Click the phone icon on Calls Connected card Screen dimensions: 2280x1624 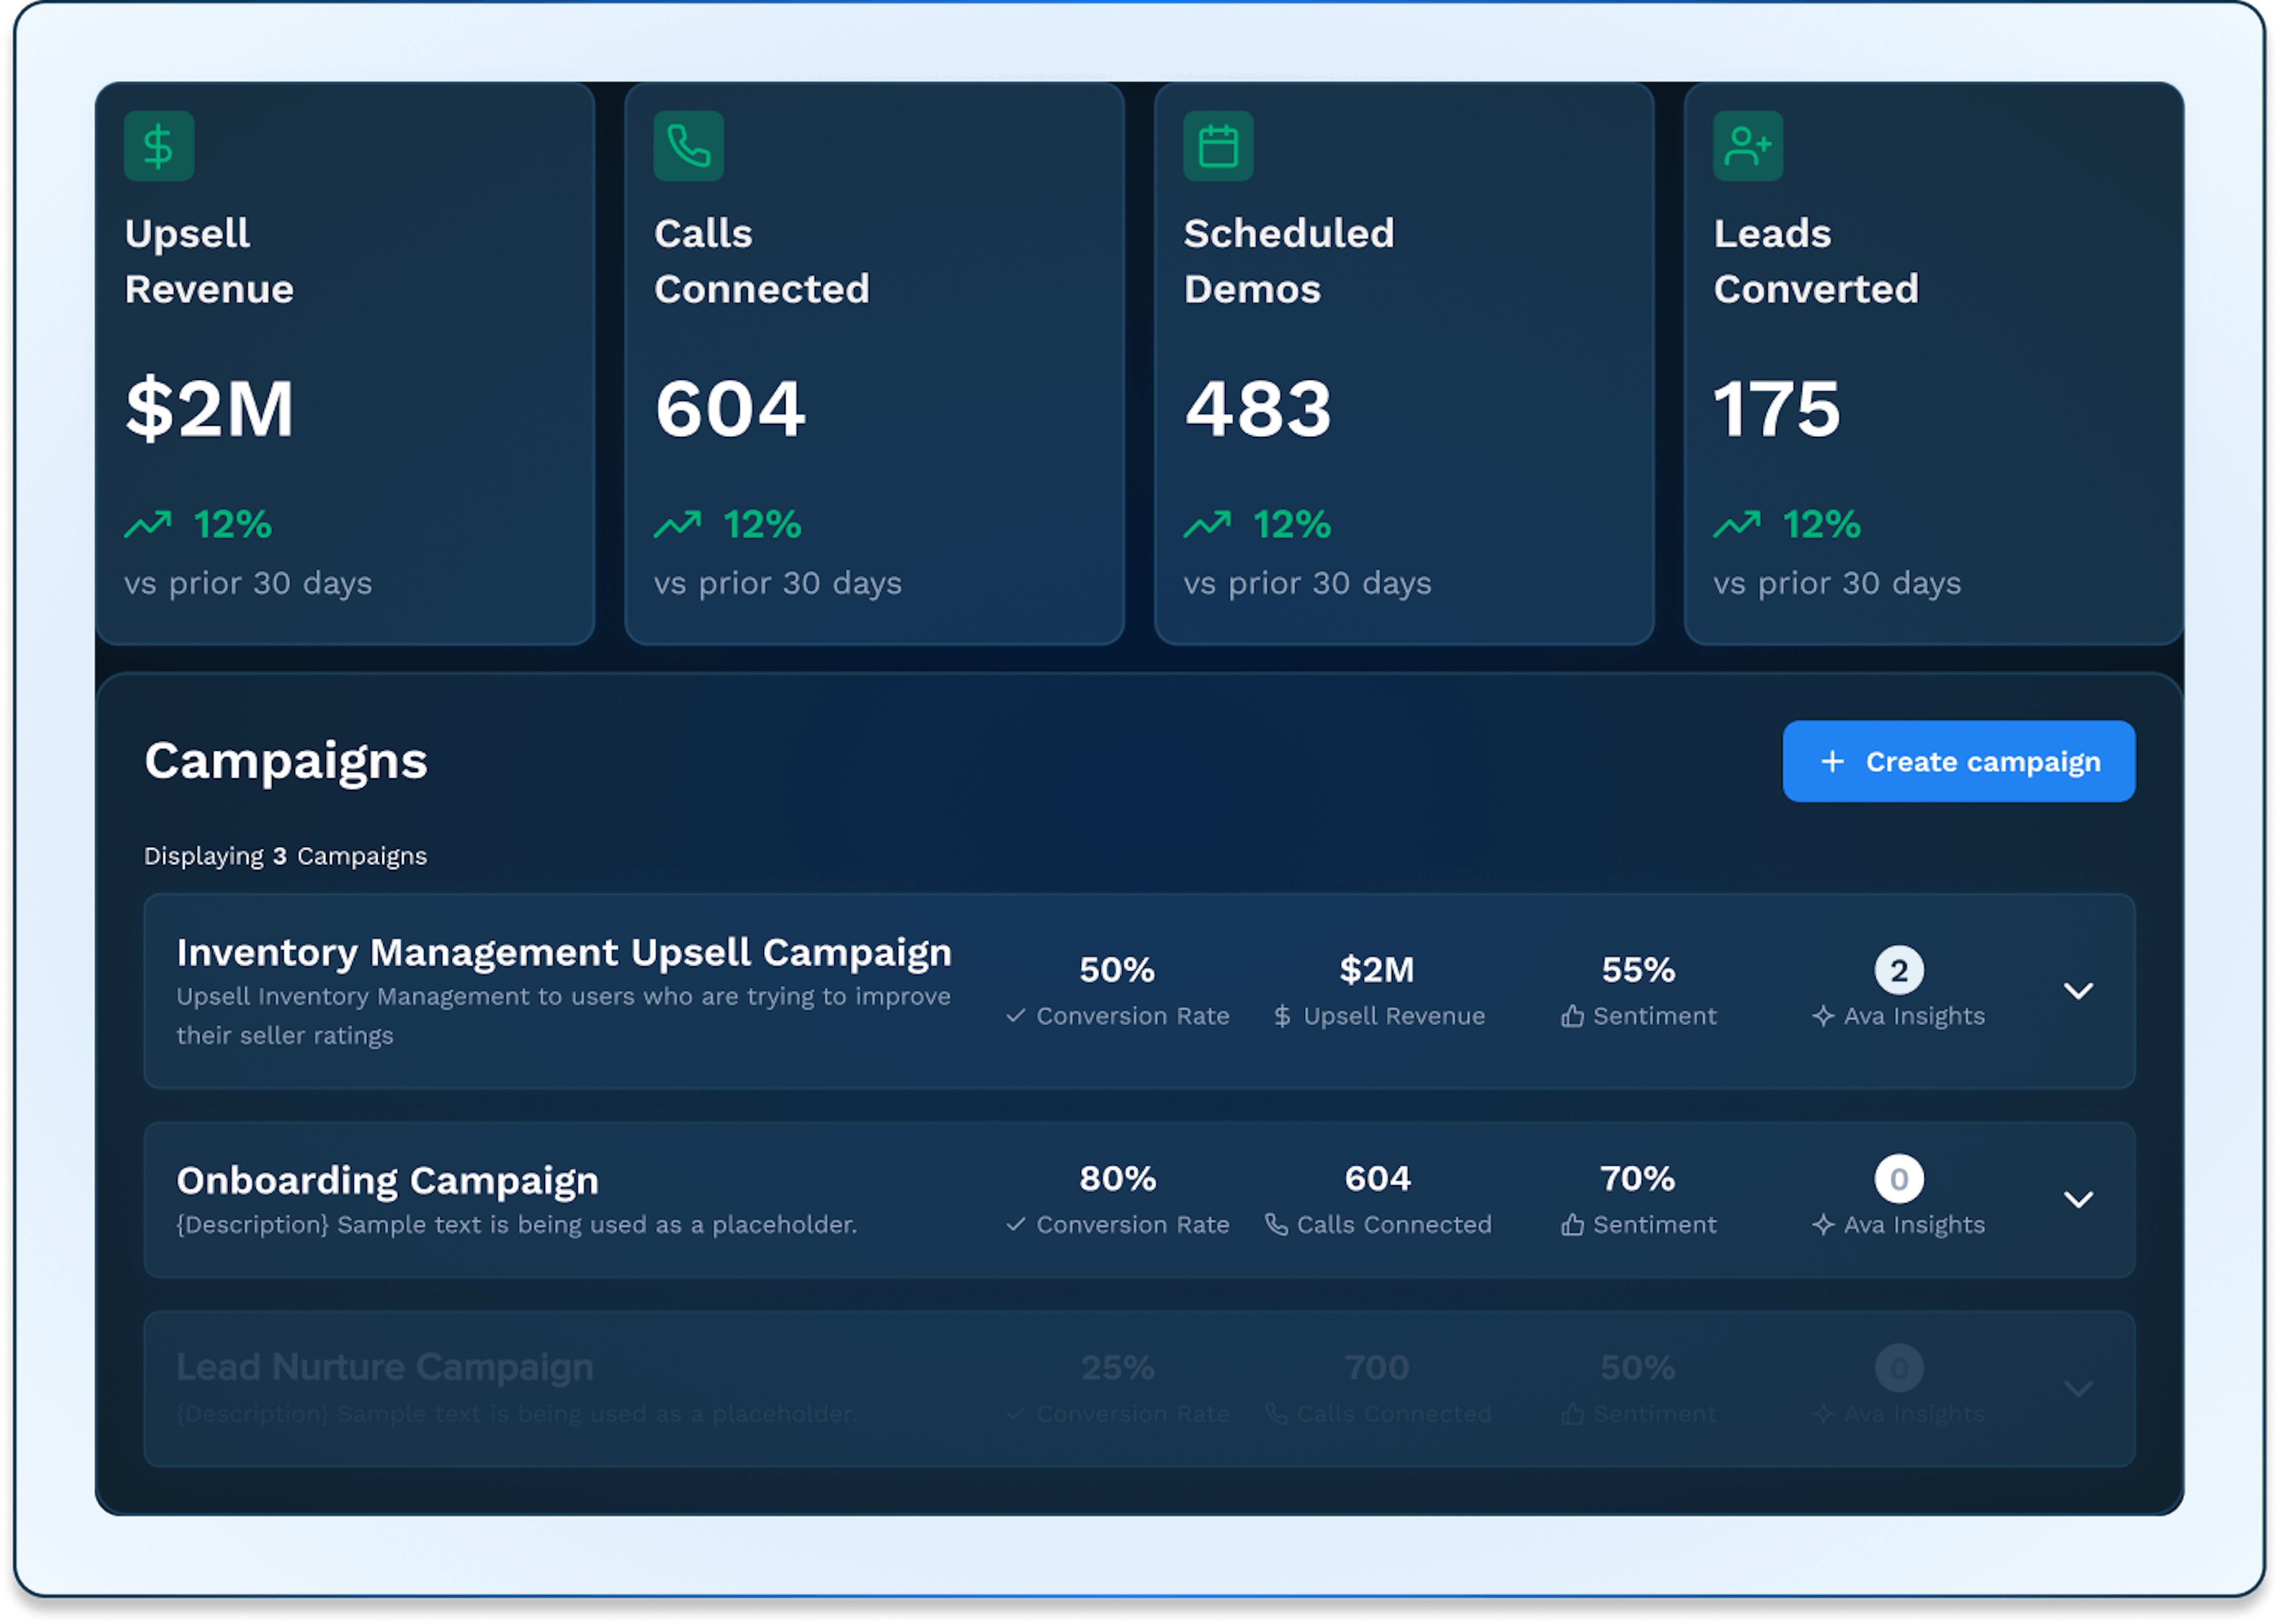click(688, 145)
